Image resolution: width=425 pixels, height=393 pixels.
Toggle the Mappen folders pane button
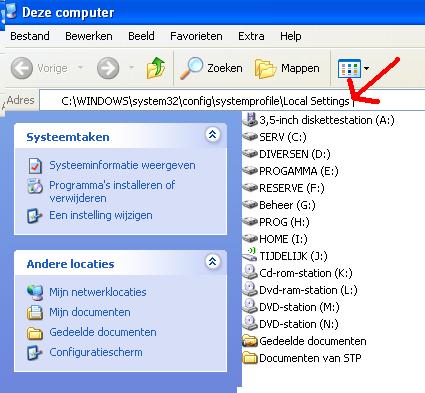tap(287, 68)
